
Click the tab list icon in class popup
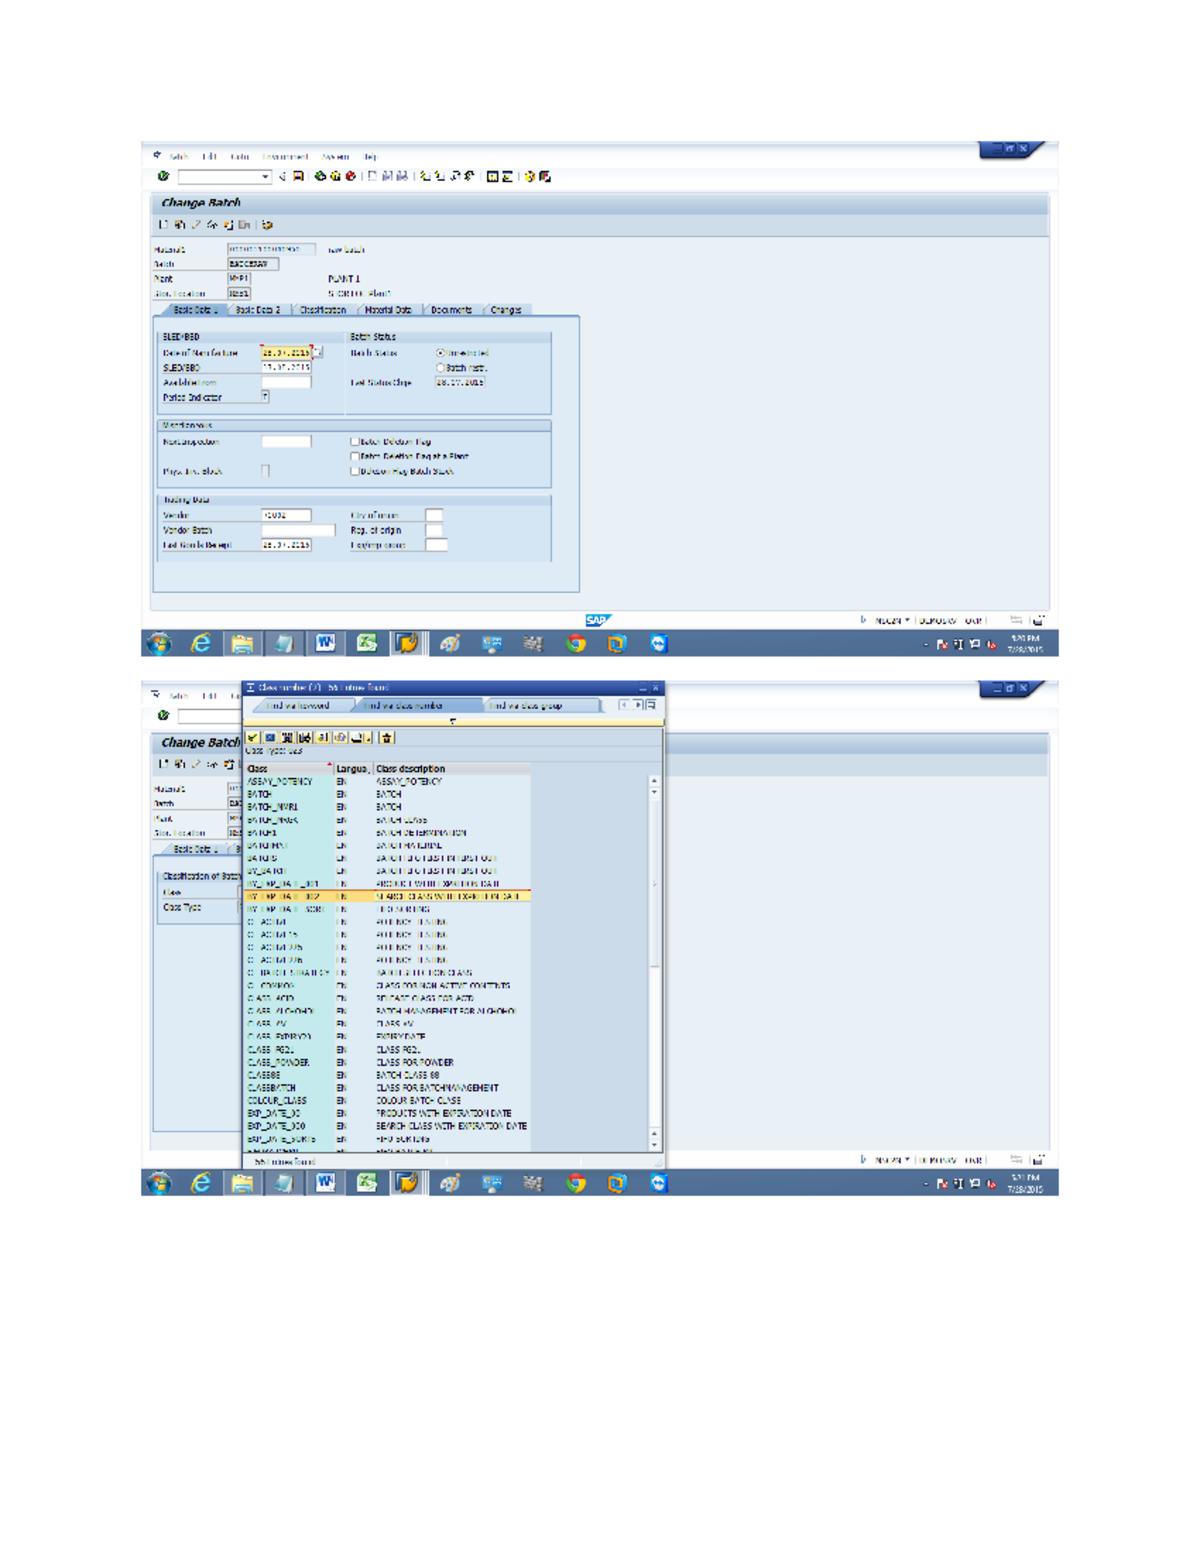pos(651,705)
